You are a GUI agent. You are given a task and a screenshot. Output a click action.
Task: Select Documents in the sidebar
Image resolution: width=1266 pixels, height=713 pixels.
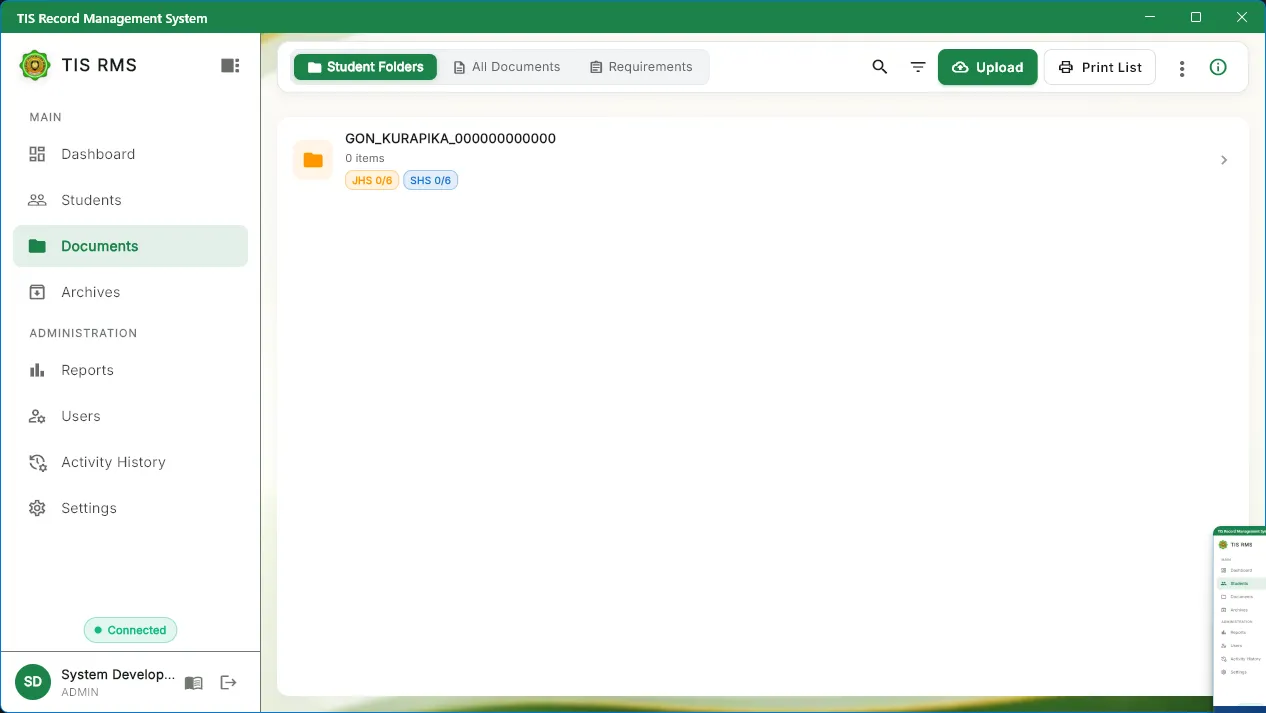click(130, 246)
